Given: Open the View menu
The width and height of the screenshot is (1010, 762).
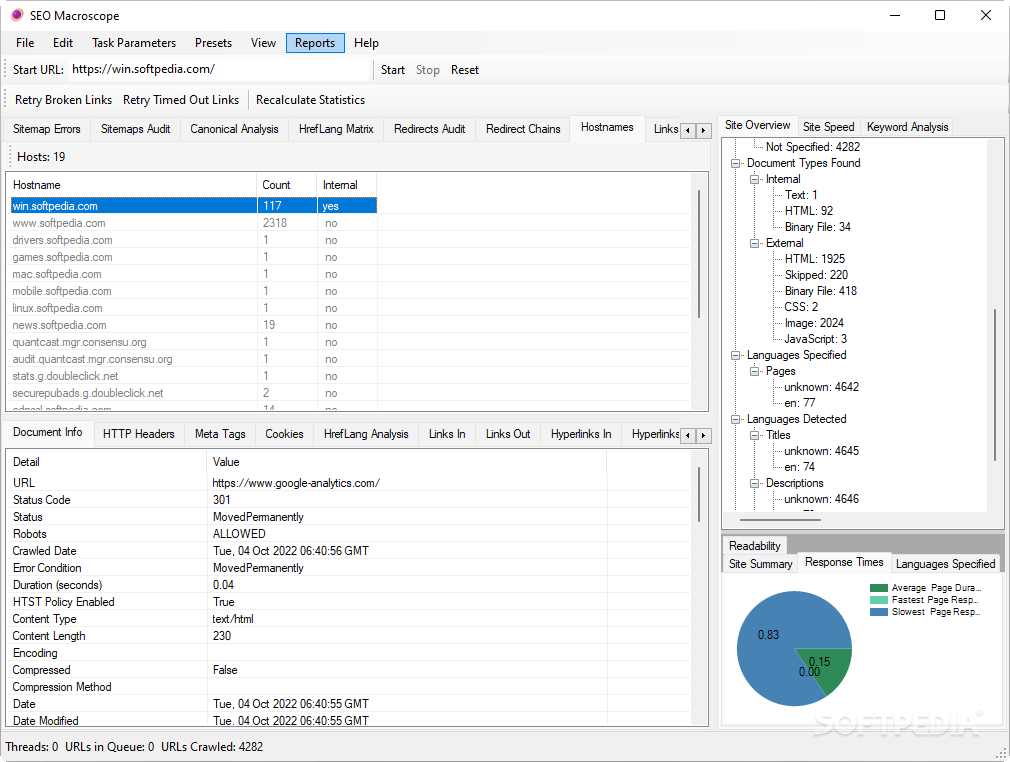Looking at the screenshot, I should 263,43.
